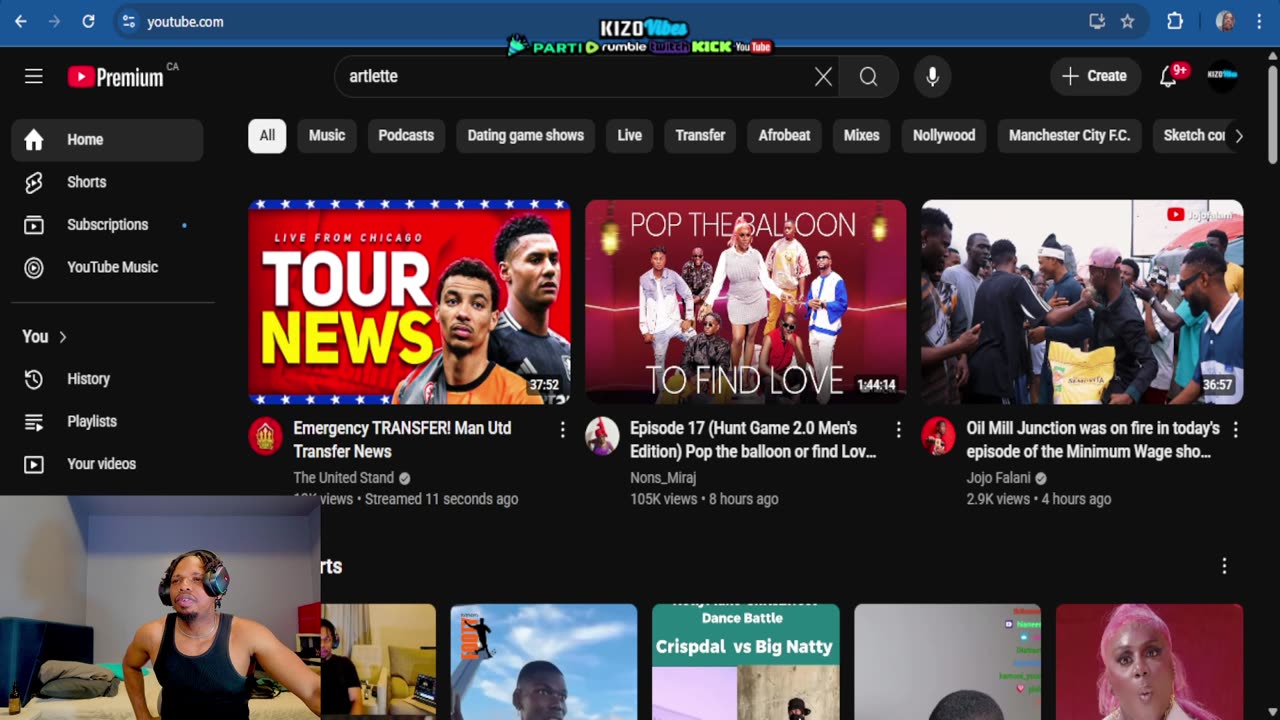Open Shorts in the sidebar

click(107, 182)
